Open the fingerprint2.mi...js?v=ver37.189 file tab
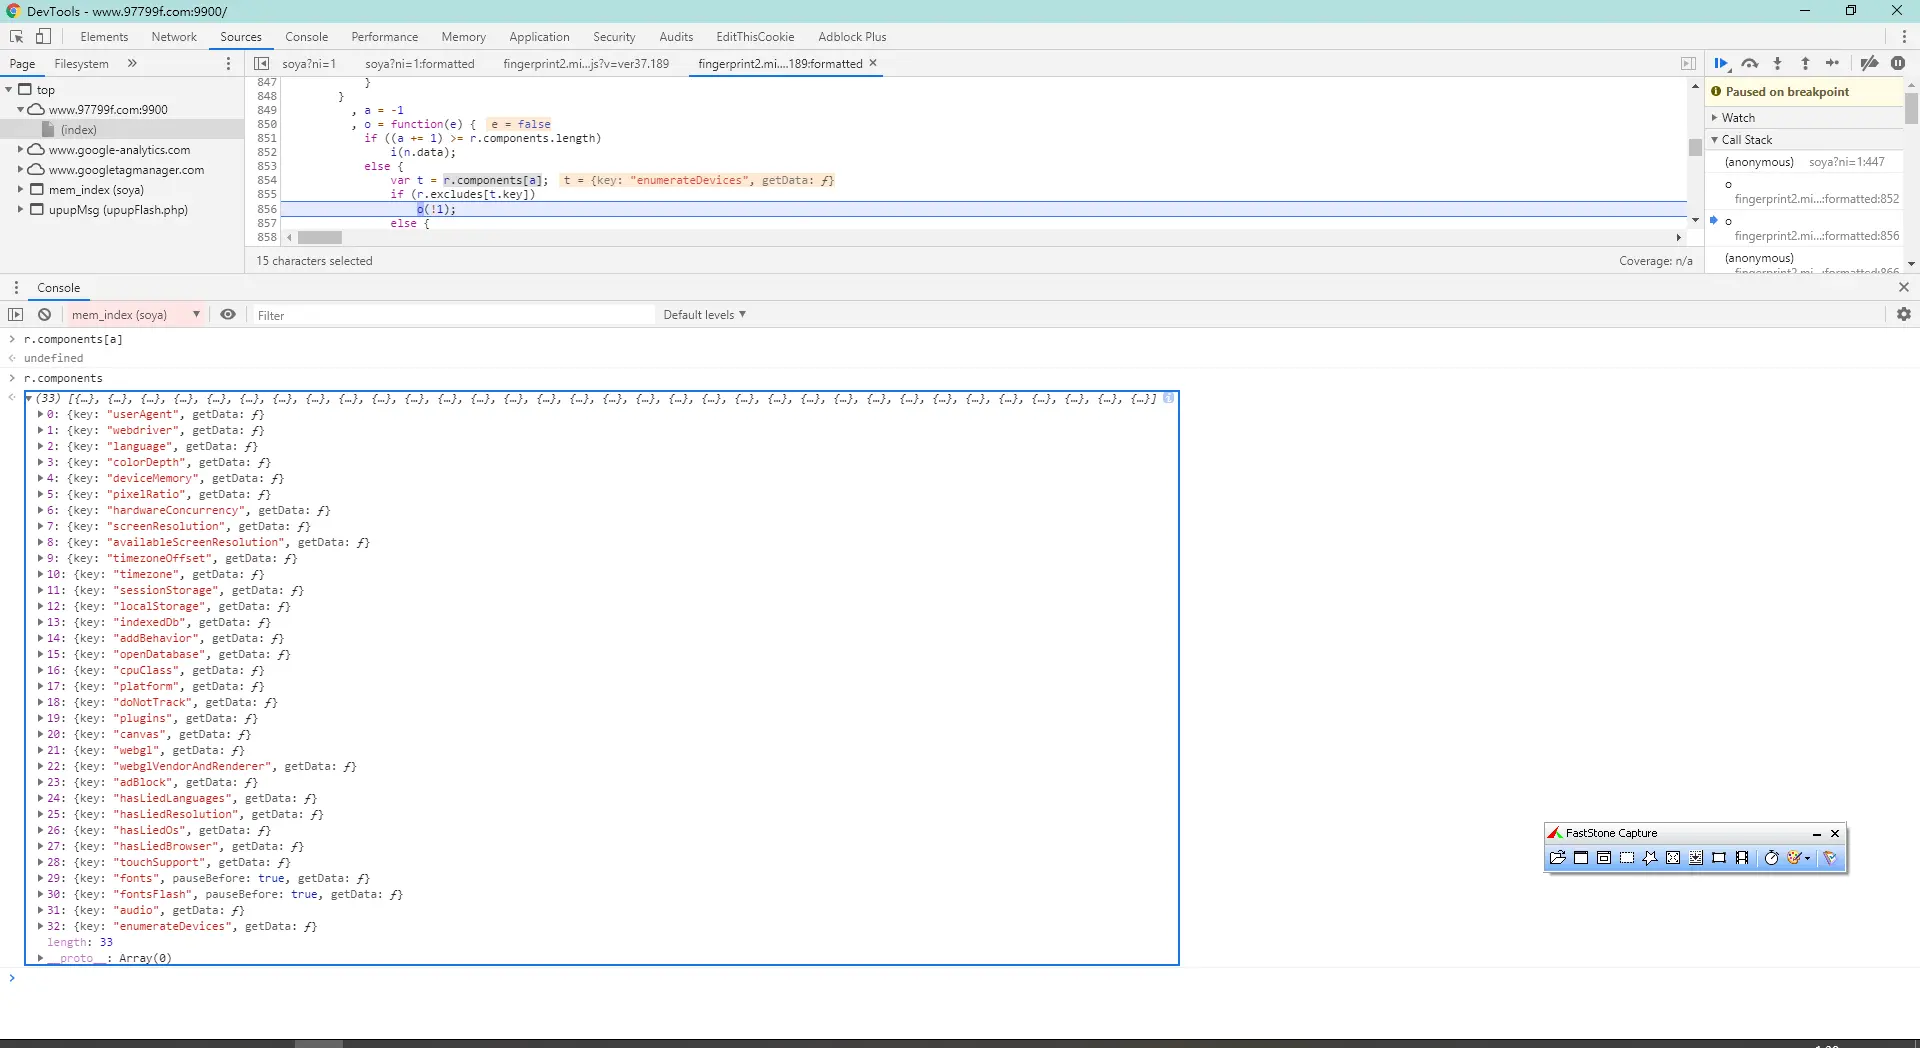 [586, 63]
